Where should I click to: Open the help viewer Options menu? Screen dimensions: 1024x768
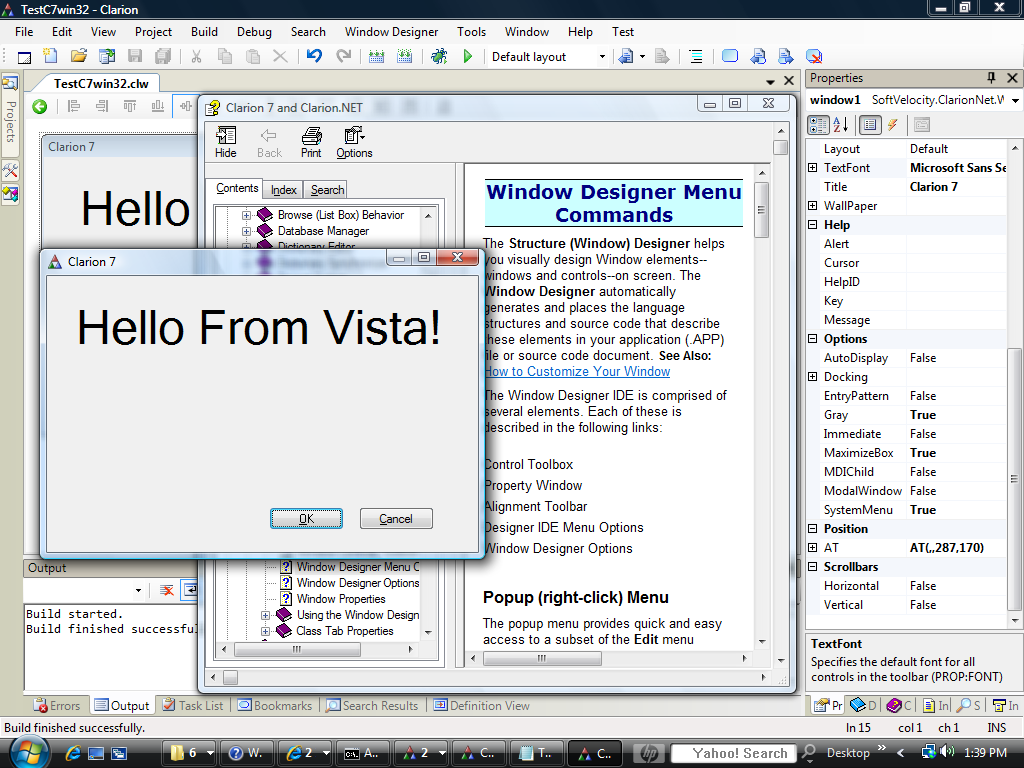tap(355, 143)
